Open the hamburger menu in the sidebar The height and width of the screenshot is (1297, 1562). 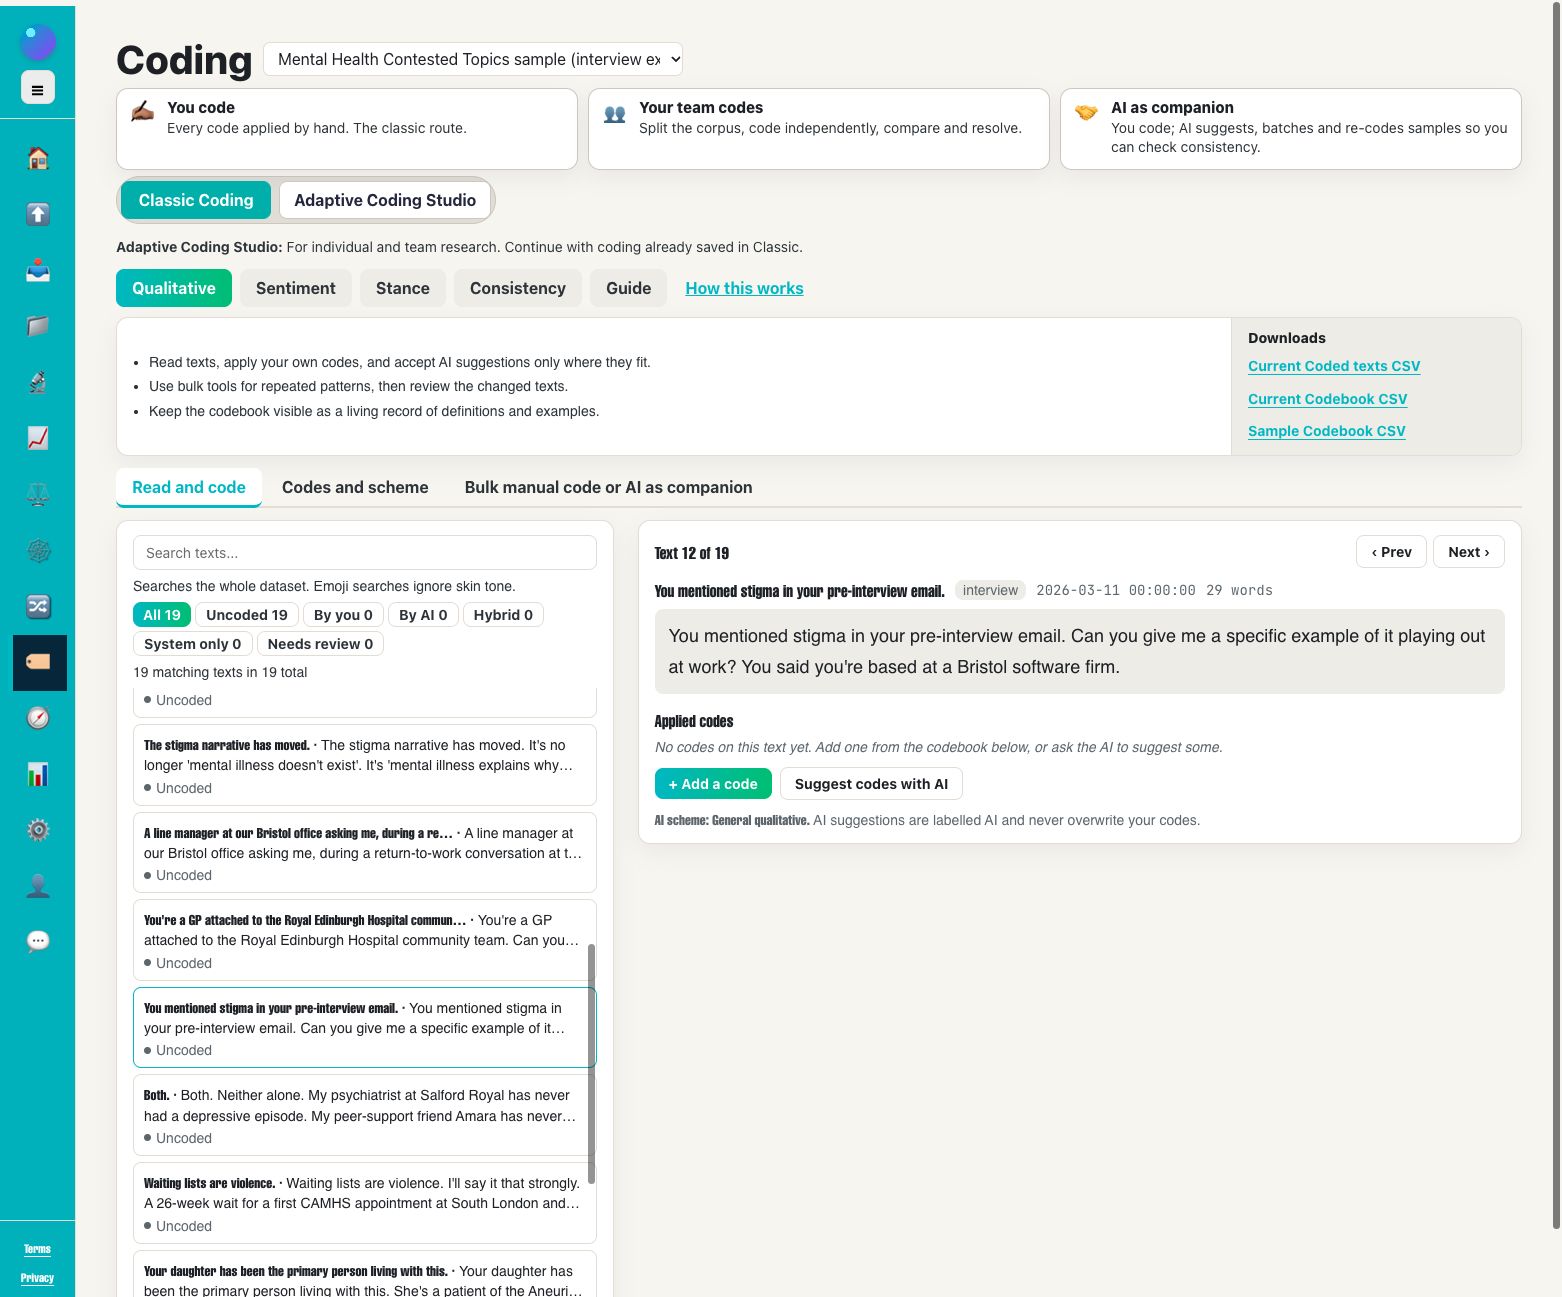pyautogui.click(x=38, y=89)
